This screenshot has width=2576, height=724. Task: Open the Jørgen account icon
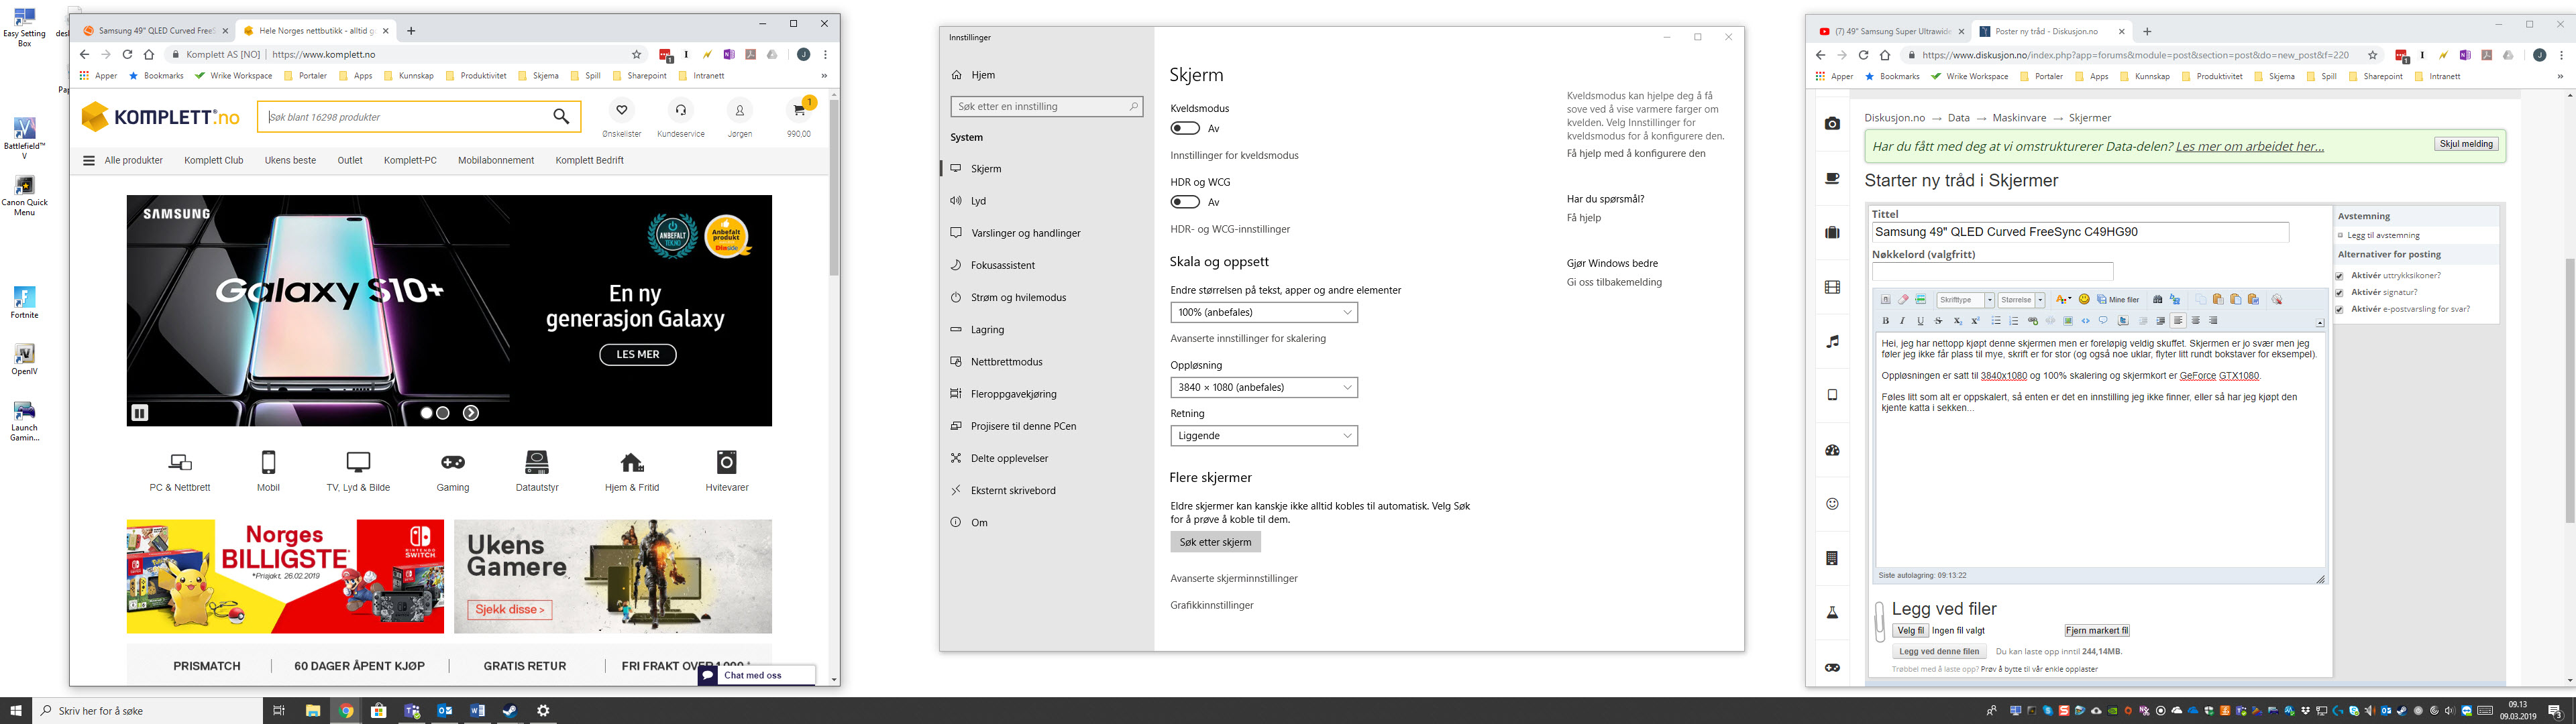click(x=740, y=110)
